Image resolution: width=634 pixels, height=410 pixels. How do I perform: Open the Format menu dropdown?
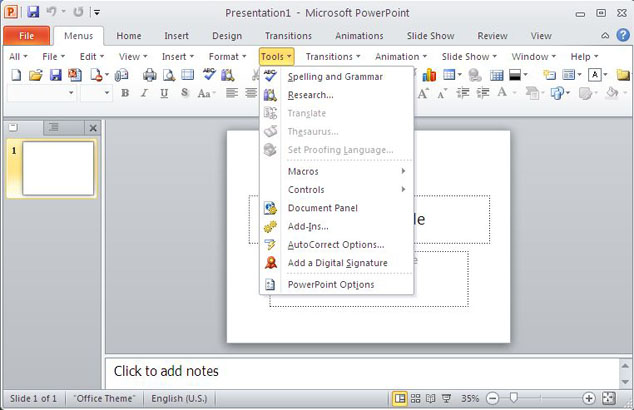[x=227, y=57]
